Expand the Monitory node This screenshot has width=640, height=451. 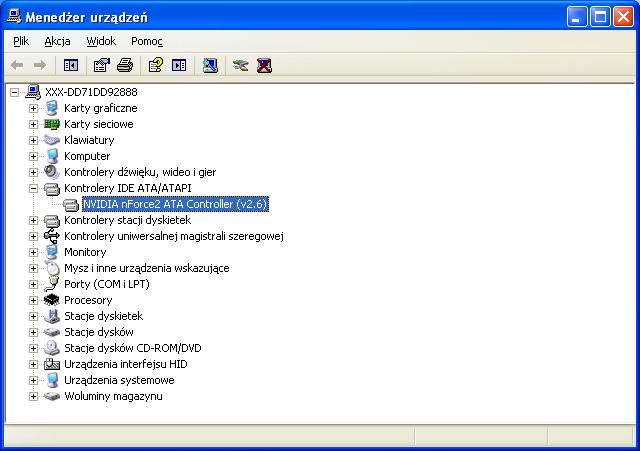pos(33,252)
